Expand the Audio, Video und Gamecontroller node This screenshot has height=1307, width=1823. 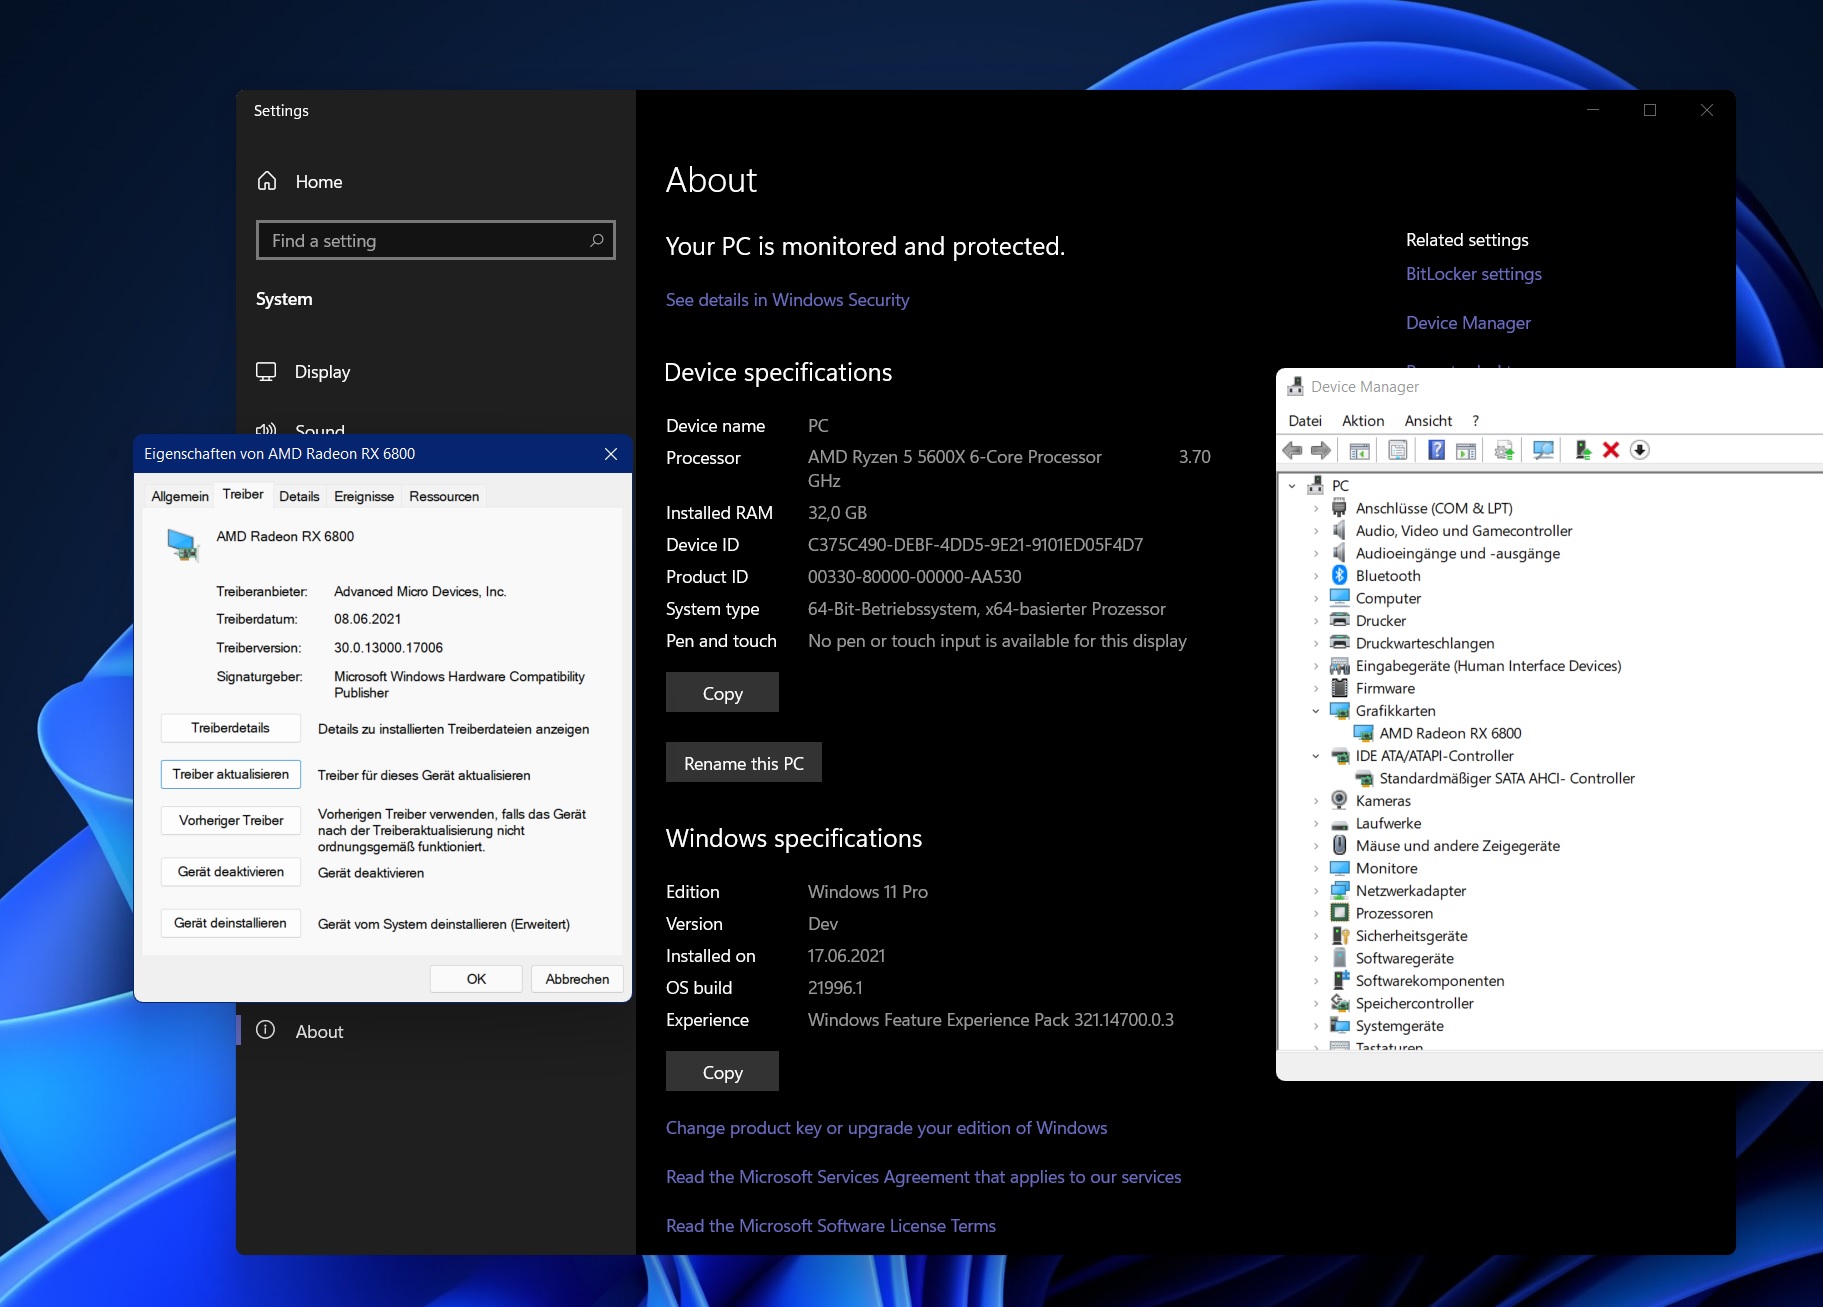pyautogui.click(x=1316, y=531)
